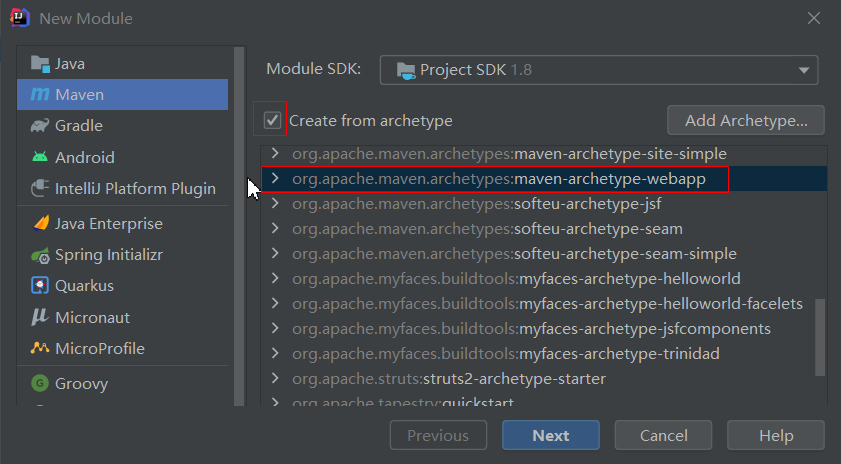Click the Java folder icon in sidebar
Image resolution: width=841 pixels, height=464 pixels.
click(40, 64)
